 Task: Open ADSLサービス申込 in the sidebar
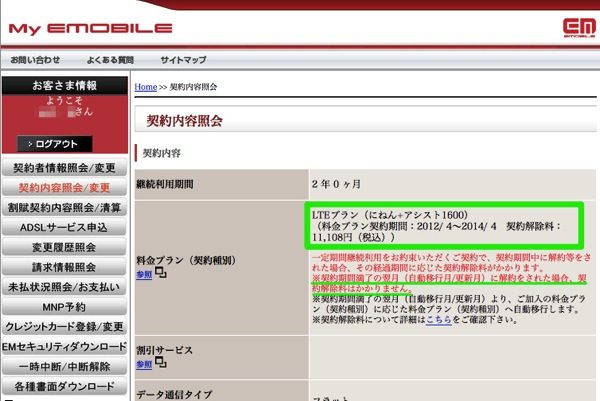tap(64, 228)
